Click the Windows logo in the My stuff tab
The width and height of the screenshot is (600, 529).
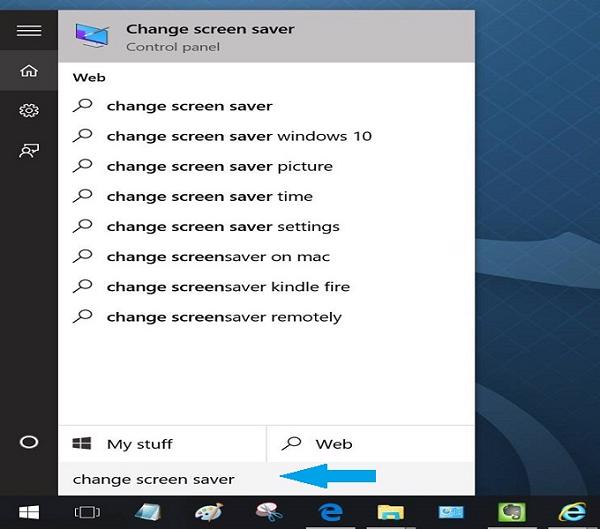(82, 443)
